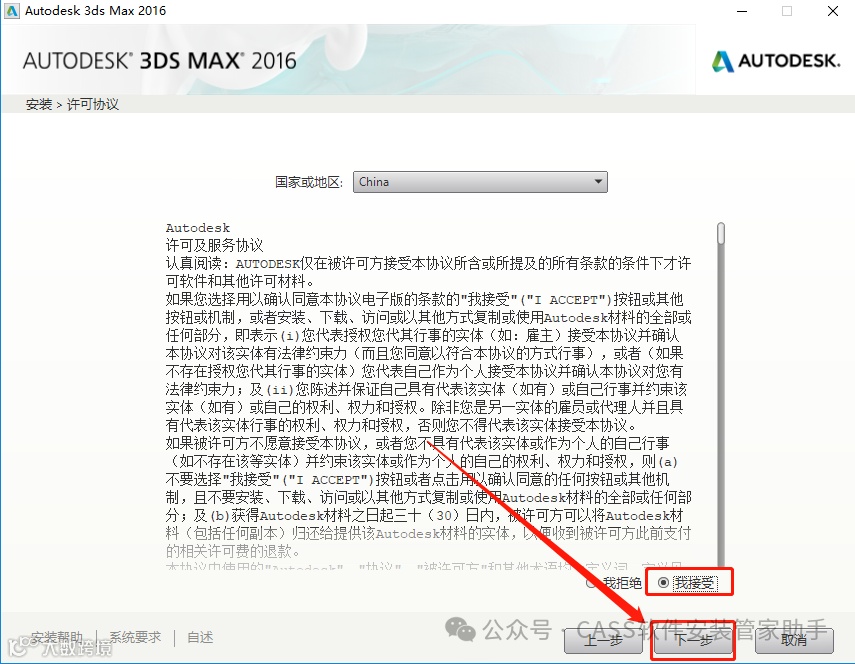Close the Autodesk 3ds Max installer window
Screen dimensions: 855x664
[x=833, y=11]
